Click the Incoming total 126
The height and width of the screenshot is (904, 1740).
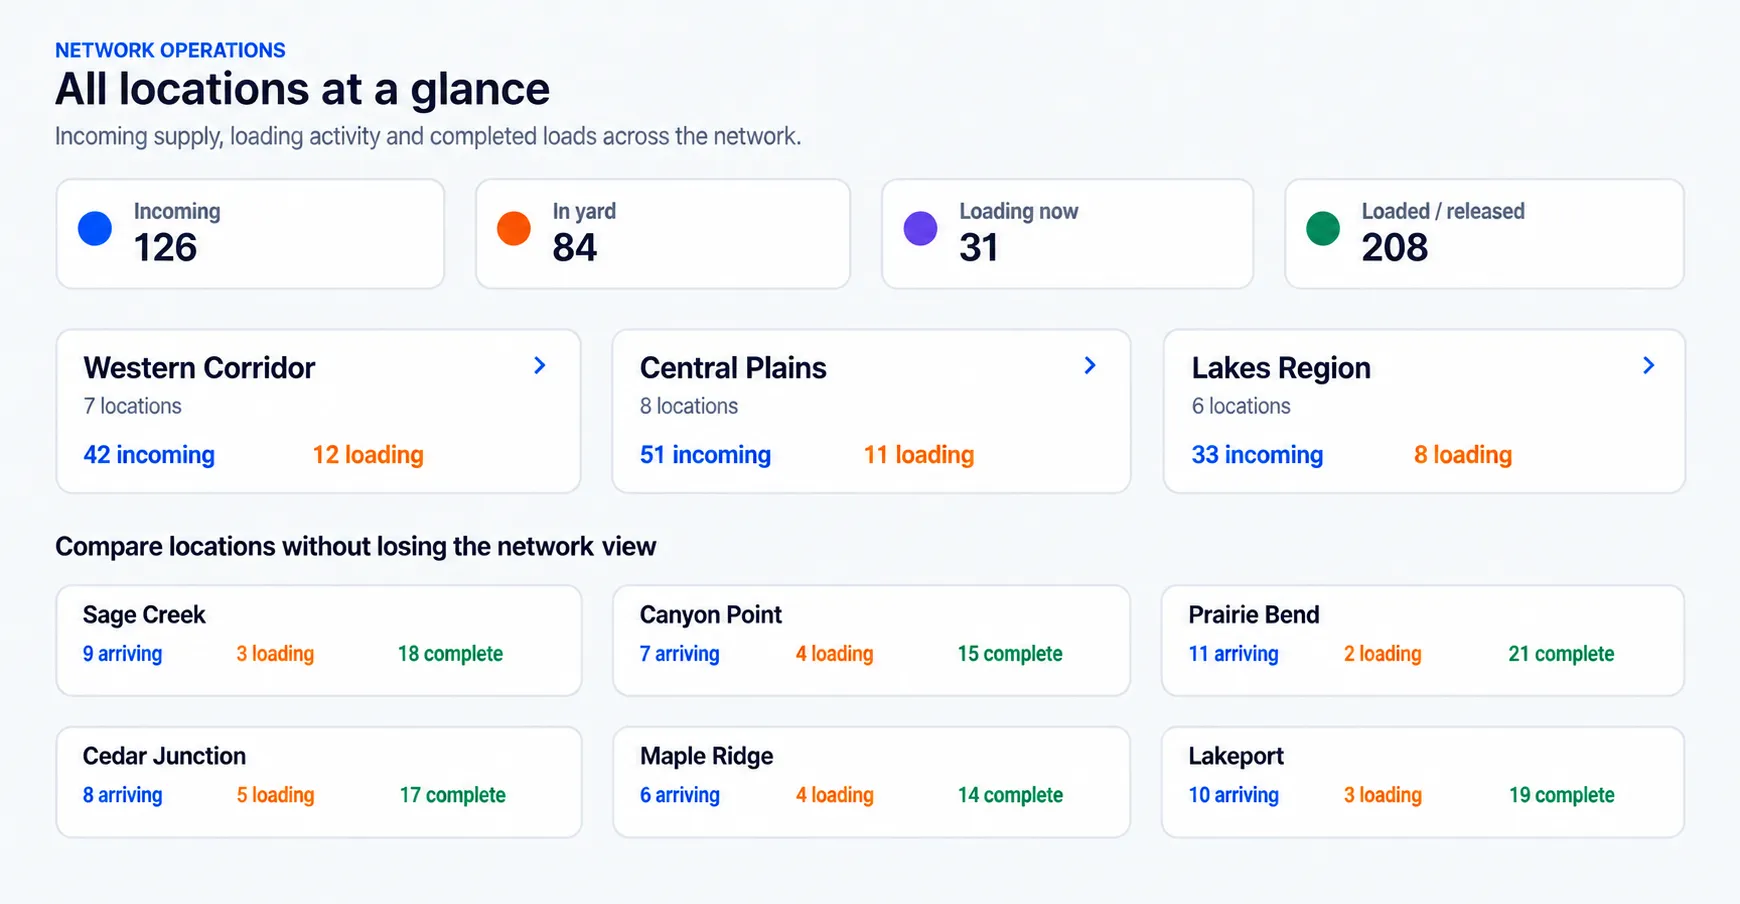(x=166, y=247)
